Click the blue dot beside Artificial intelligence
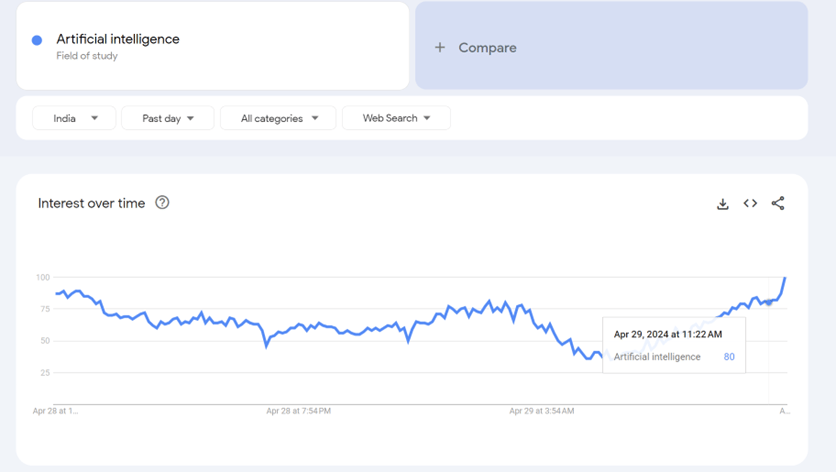This screenshot has height=472, width=836. click(x=37, y=40)
